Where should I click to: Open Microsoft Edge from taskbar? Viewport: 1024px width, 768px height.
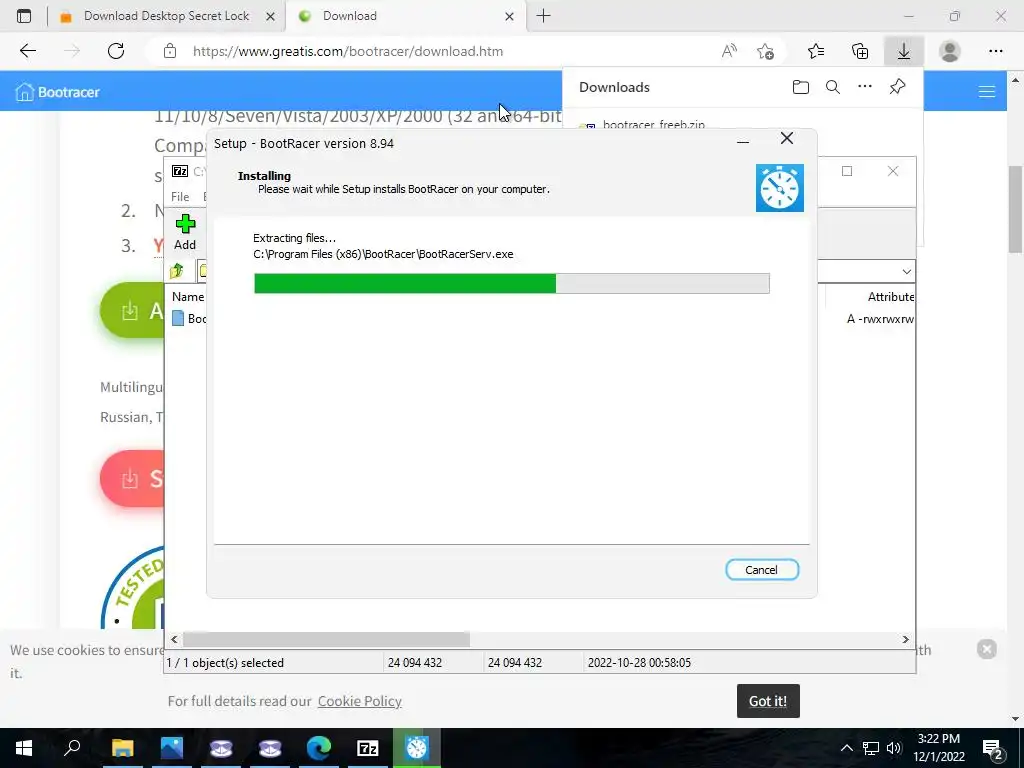[x=319, y=748]
